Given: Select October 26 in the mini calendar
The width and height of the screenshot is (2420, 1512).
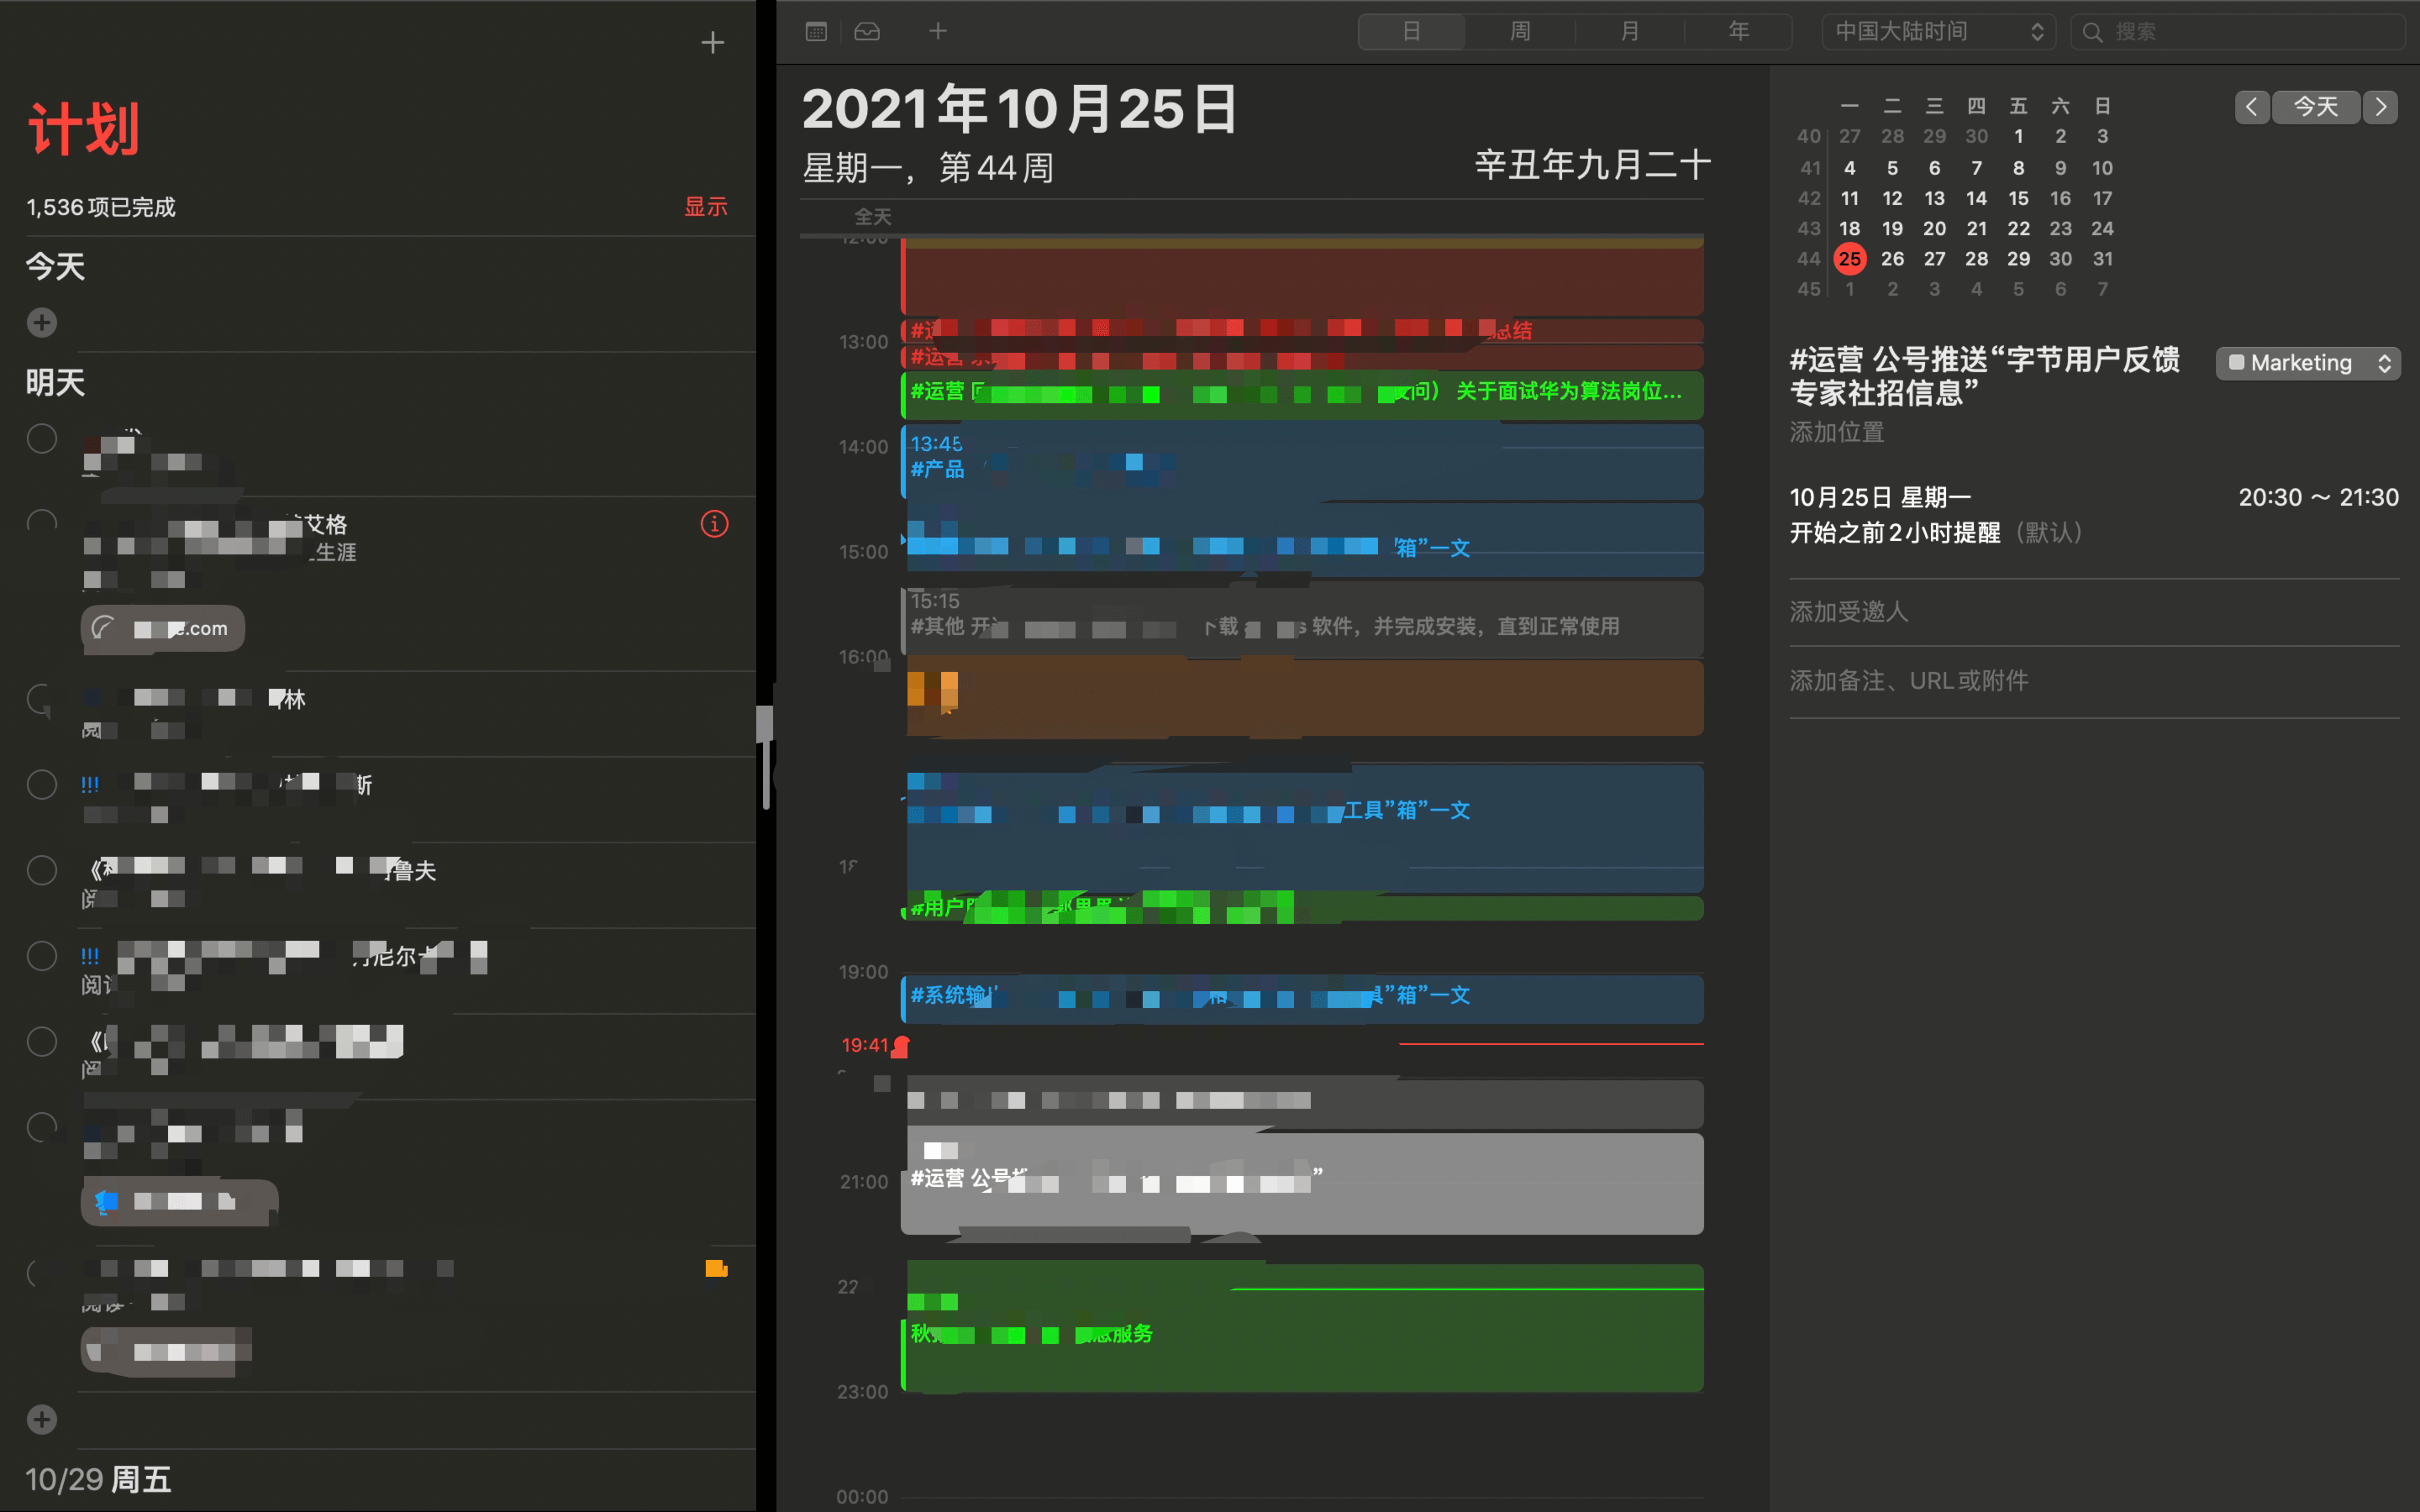Looking at the screenshot, I should click(x=1892, y=258).
